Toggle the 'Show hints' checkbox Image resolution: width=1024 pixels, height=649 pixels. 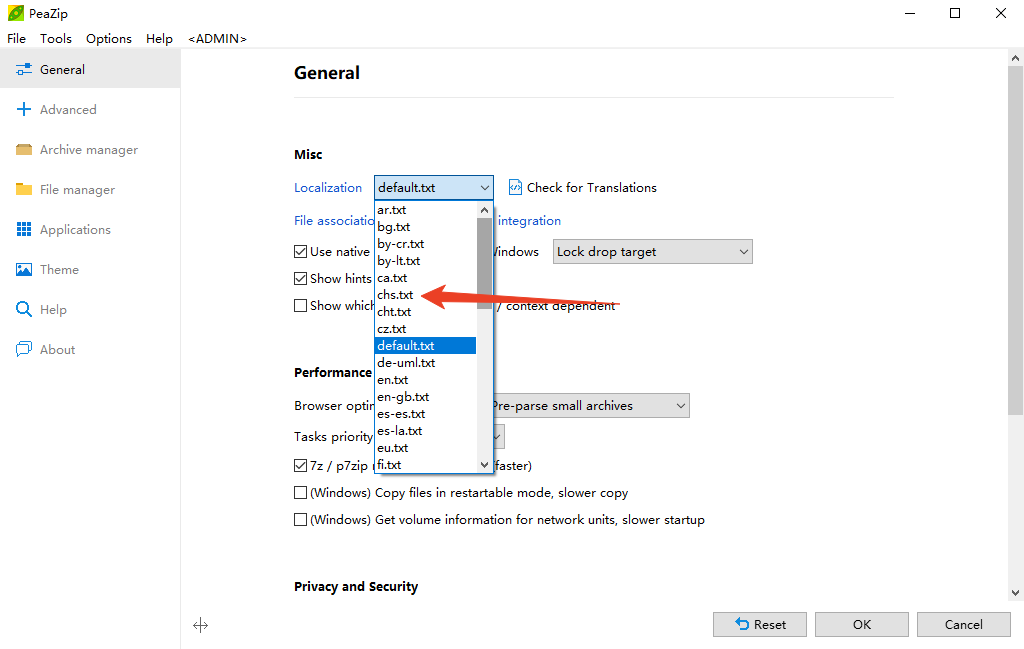(300, 279)
